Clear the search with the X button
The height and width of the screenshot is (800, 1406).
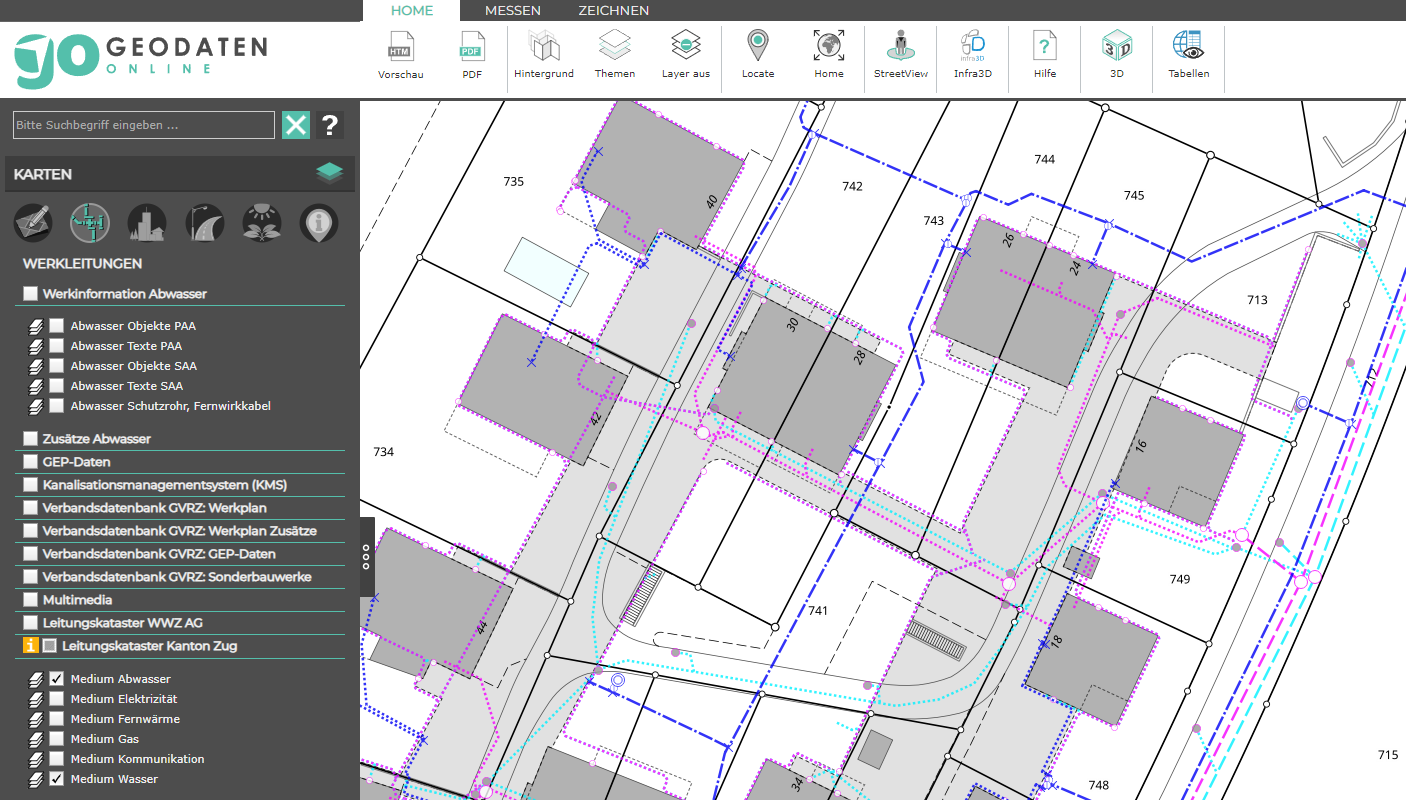point(296,125)
